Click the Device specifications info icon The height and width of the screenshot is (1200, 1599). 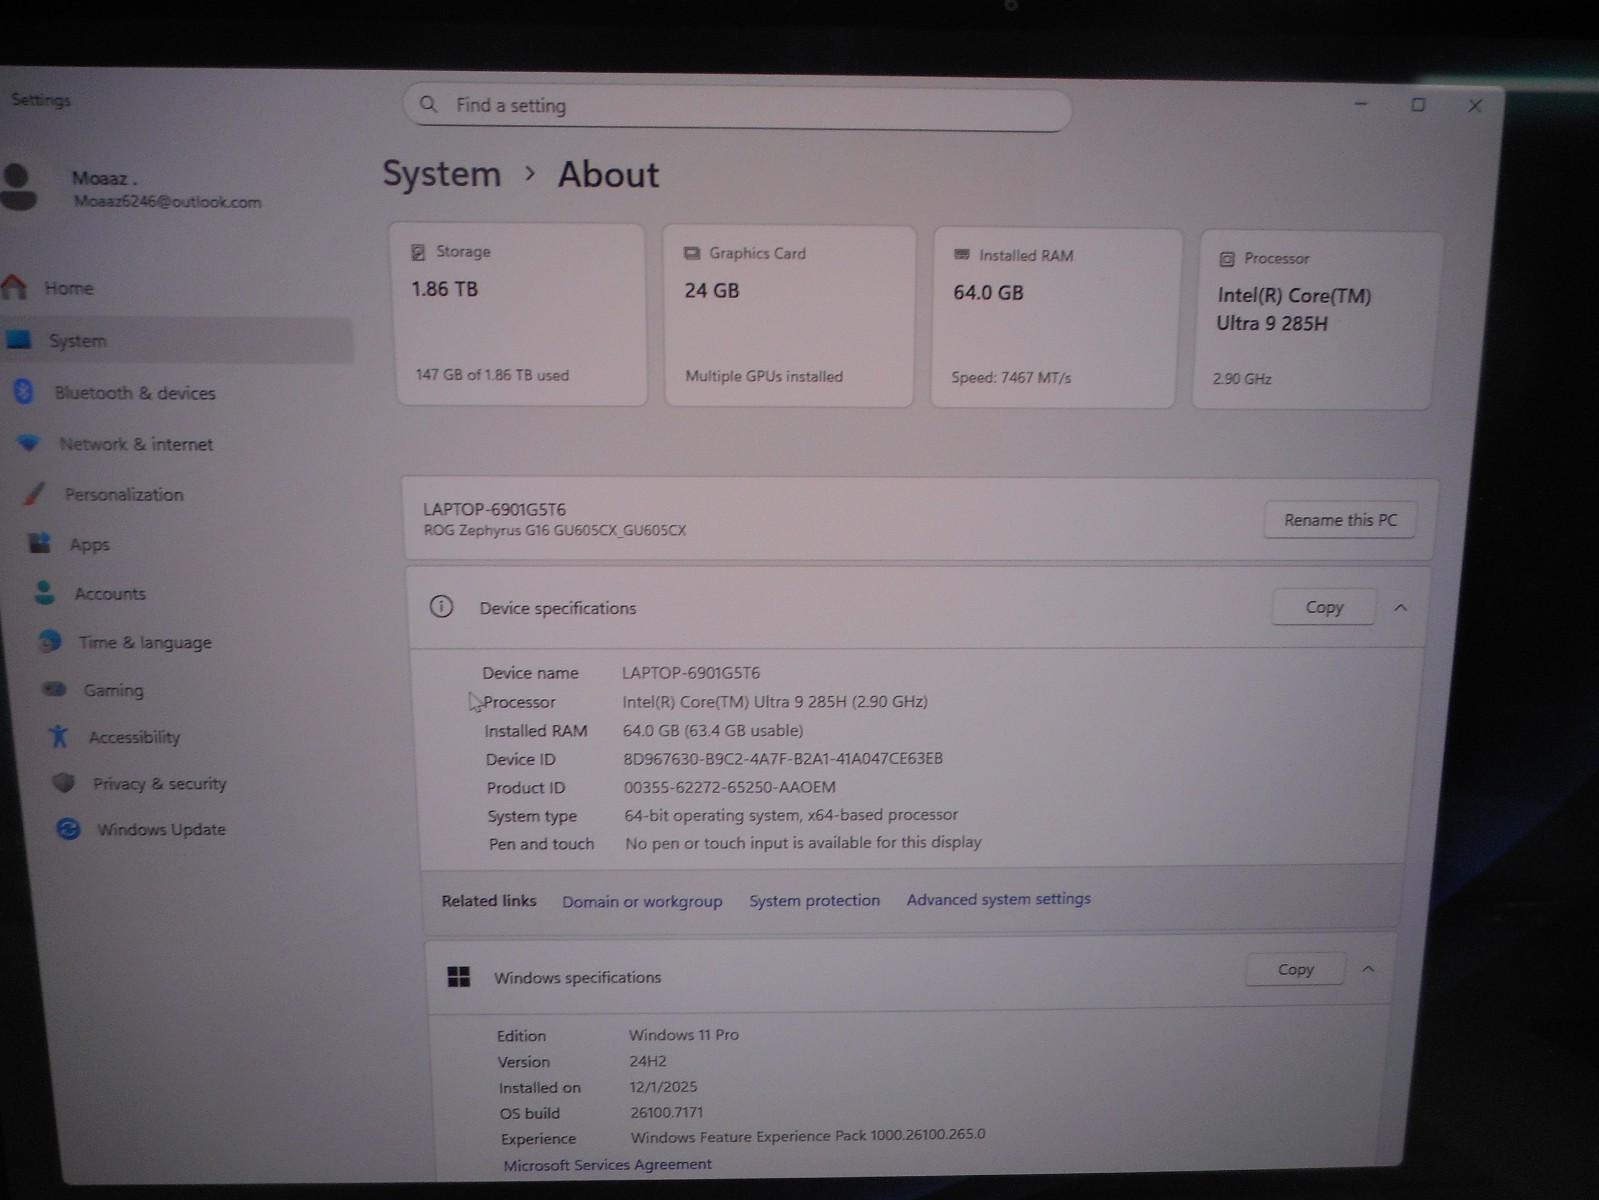coord(441,607)
